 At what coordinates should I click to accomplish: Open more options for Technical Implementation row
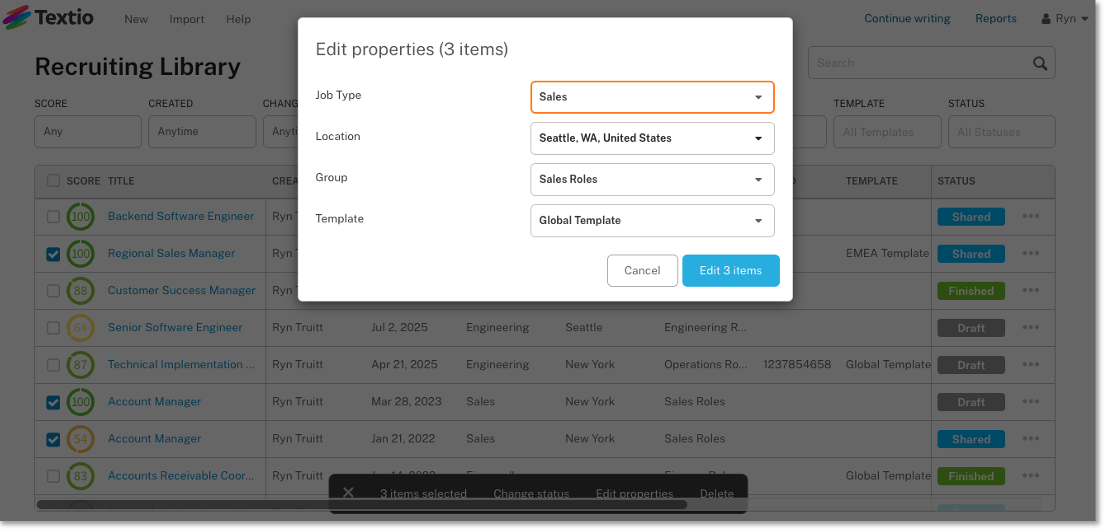pyautogui.click(x=1031, y=364)
